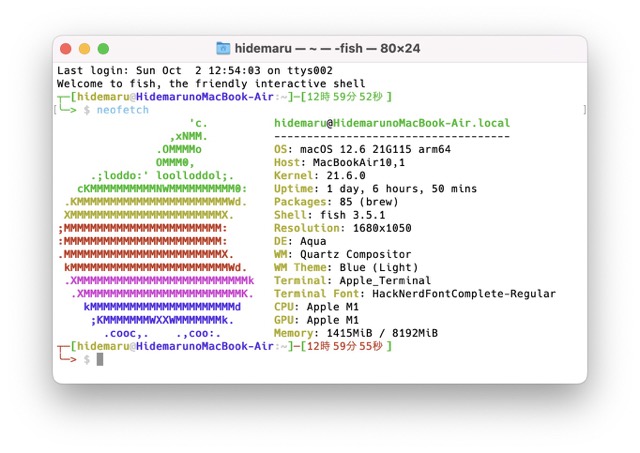Click the folder proxy icon in title bar

click(223, 48)
